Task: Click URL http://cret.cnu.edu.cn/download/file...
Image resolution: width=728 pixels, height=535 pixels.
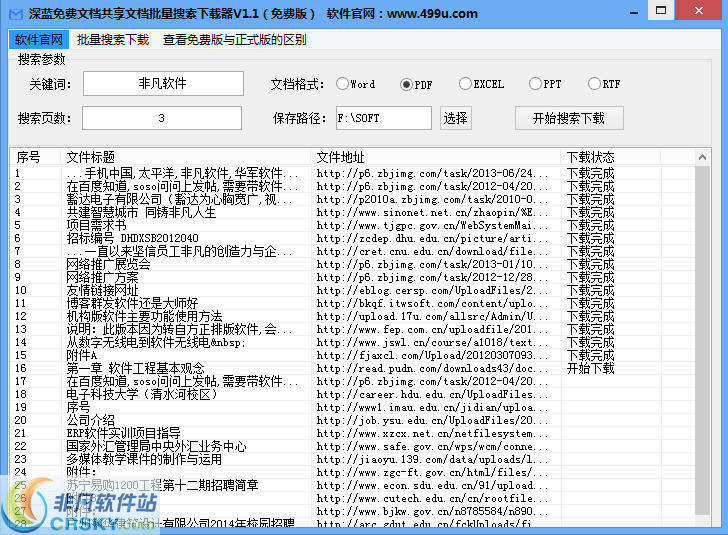Action: click(x=432, y=252)
